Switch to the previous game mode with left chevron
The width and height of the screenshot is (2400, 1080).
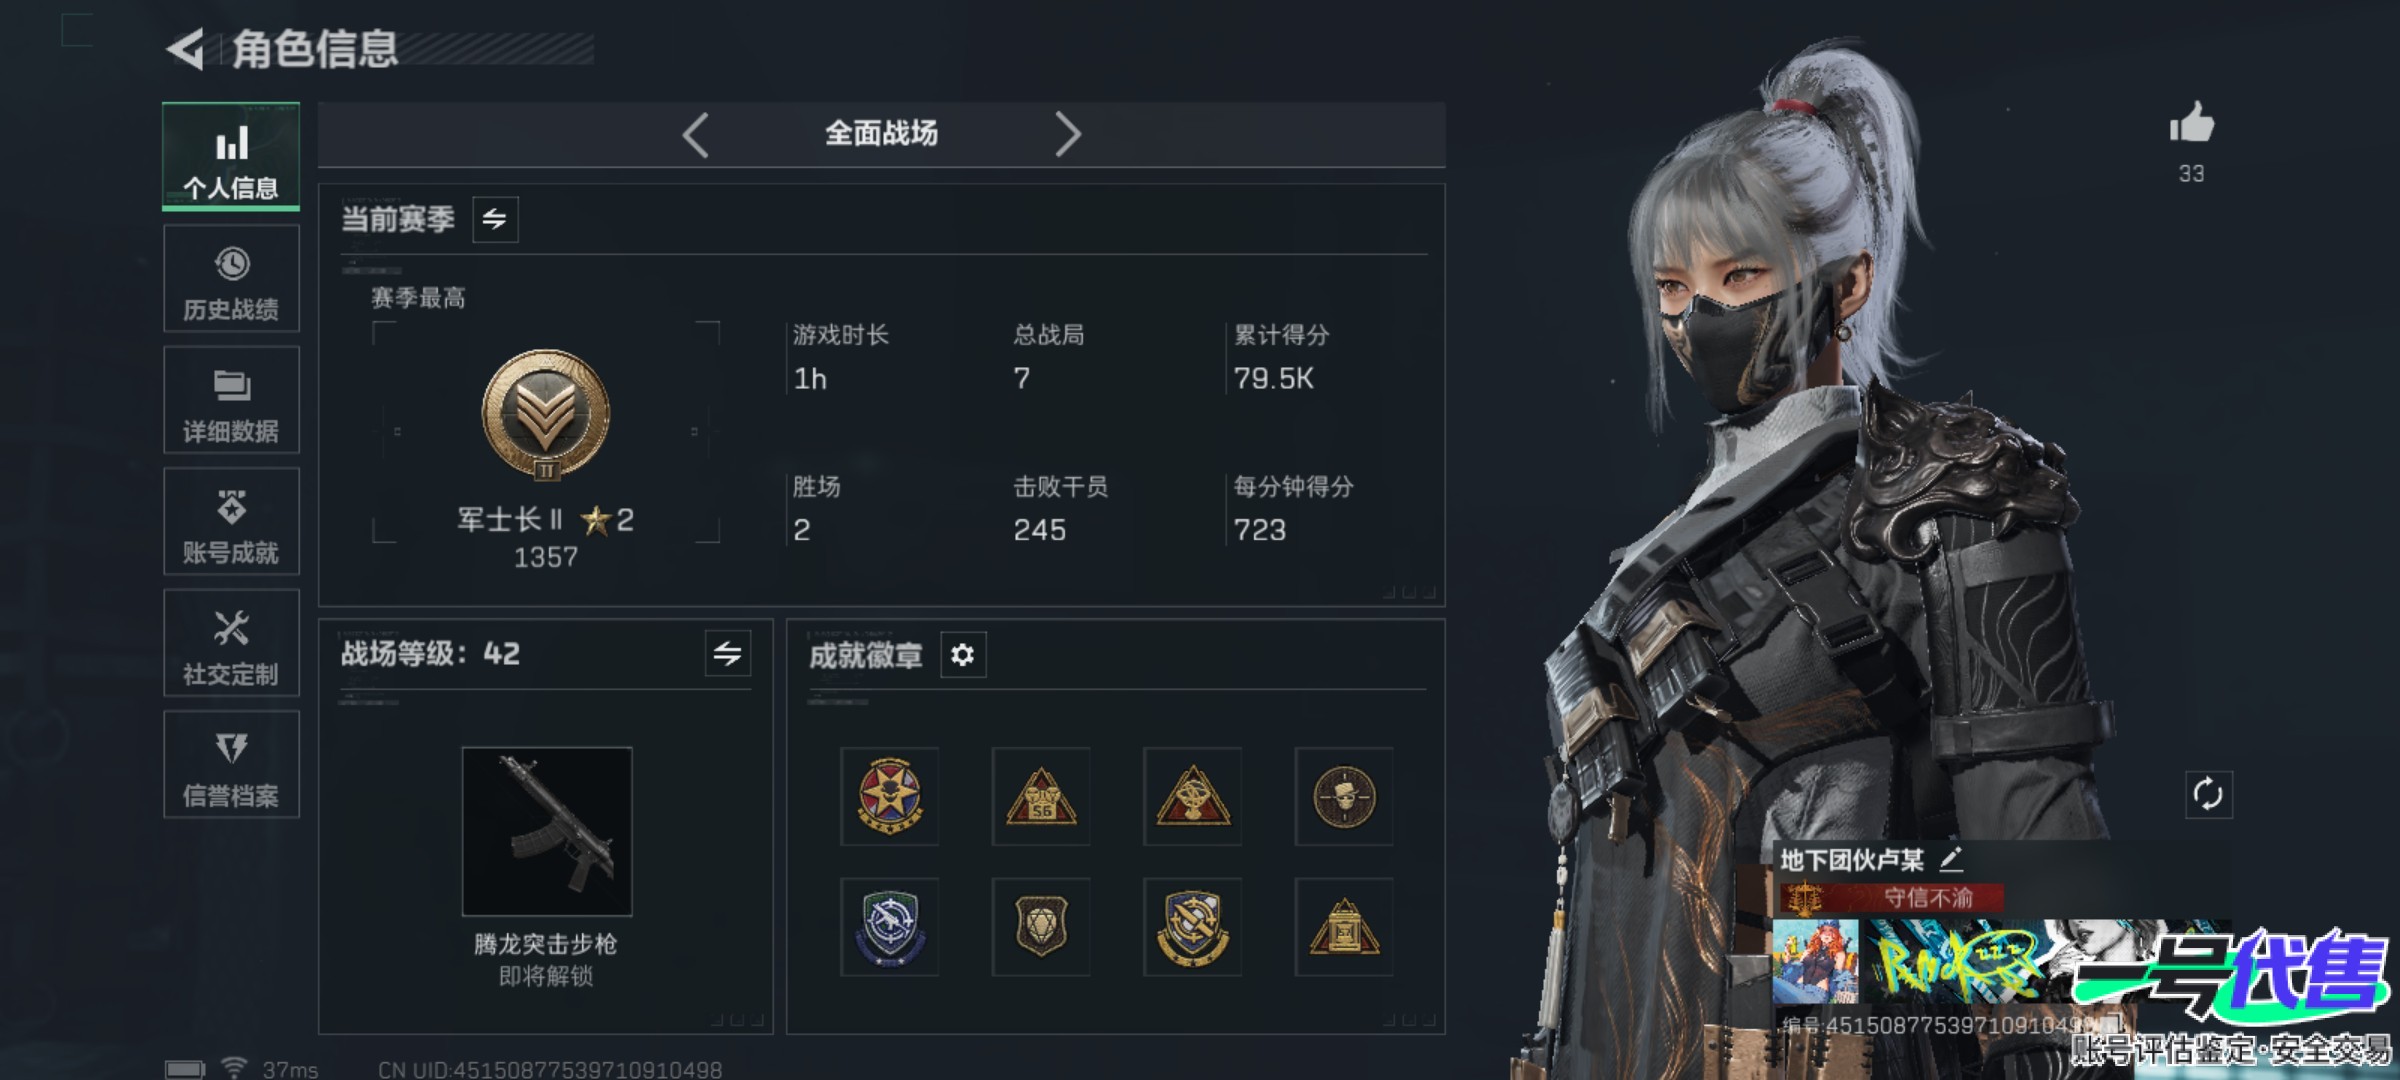(695, 134)
